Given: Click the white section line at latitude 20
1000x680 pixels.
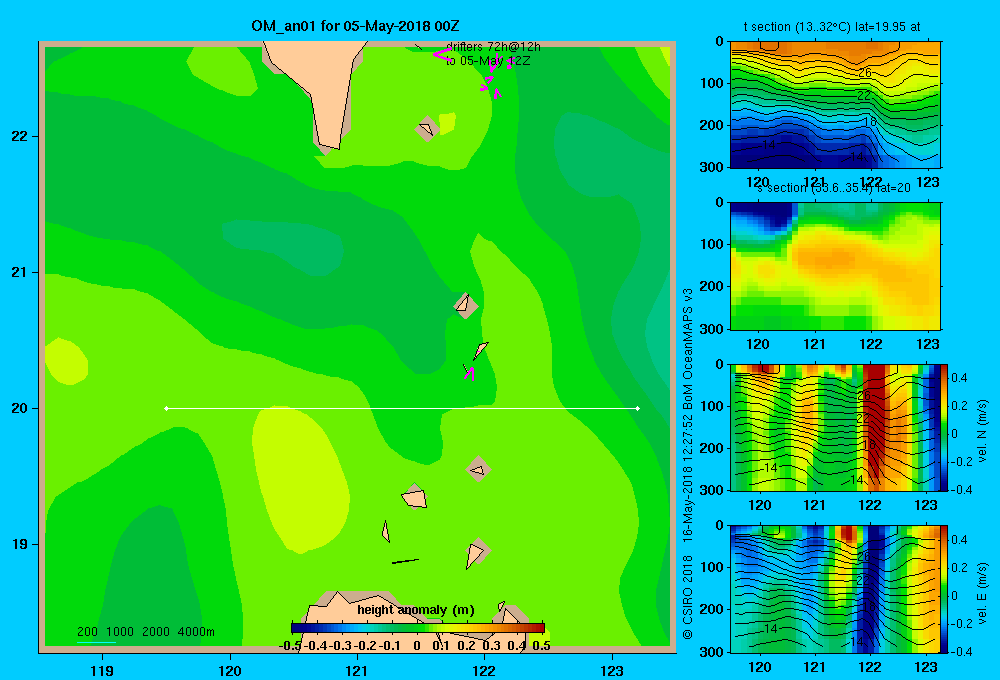Looking at the screenshot, I should coord(402,408).
